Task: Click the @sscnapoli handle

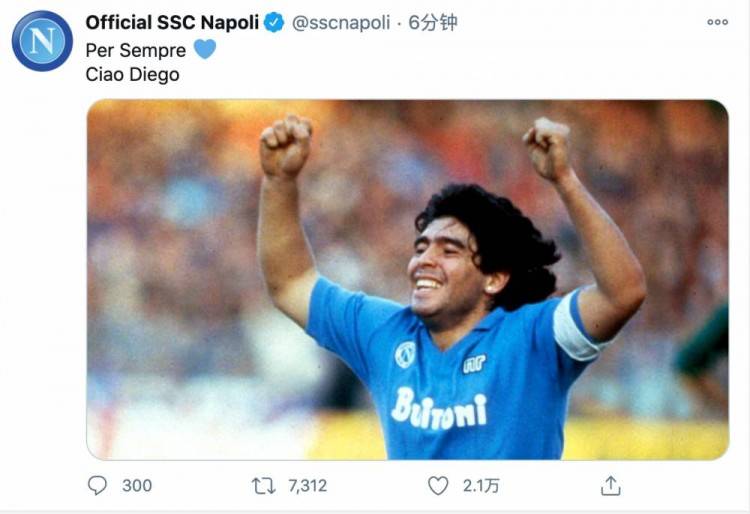Action: tap(341, 22)
